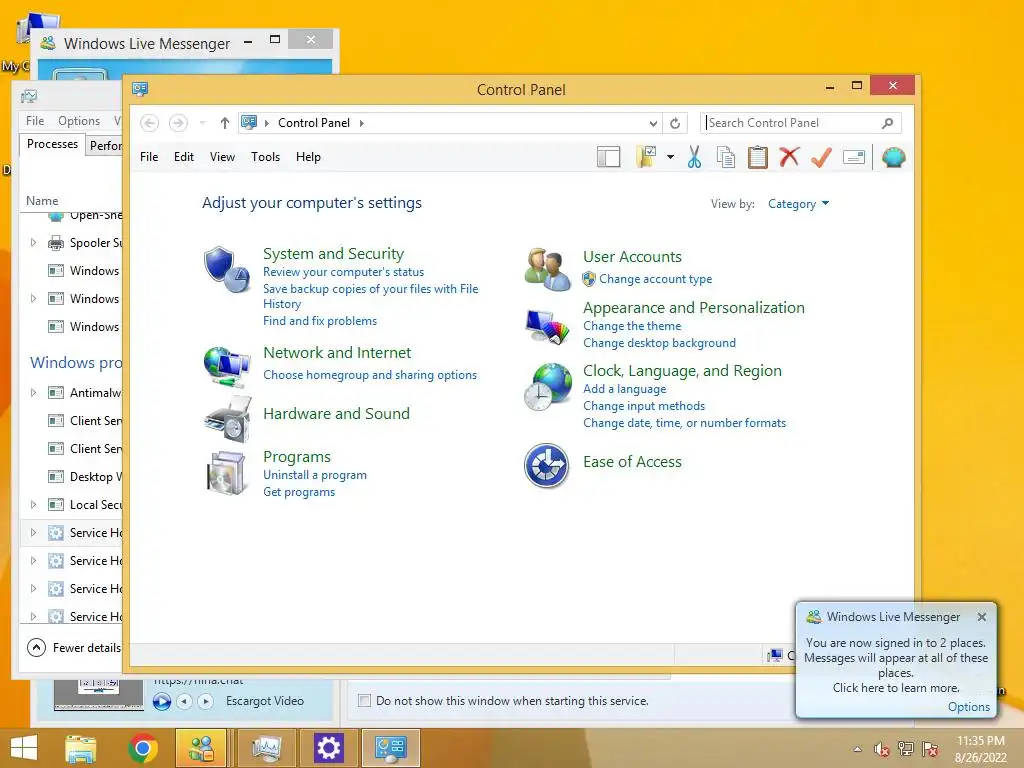Click the User Accounts people icon
This screenshot has height=768, width=1024.
point(547,268)
